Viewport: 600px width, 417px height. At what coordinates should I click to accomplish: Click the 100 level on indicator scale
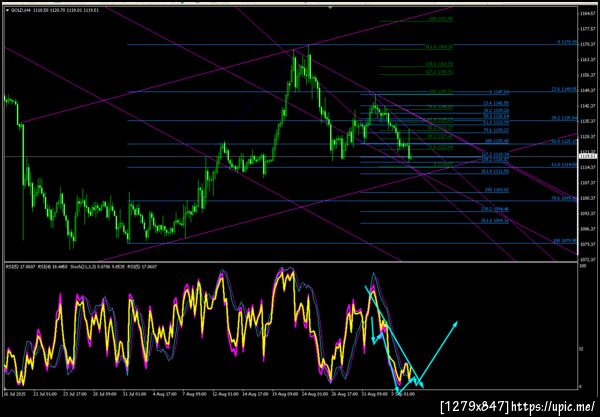[581, 265]
